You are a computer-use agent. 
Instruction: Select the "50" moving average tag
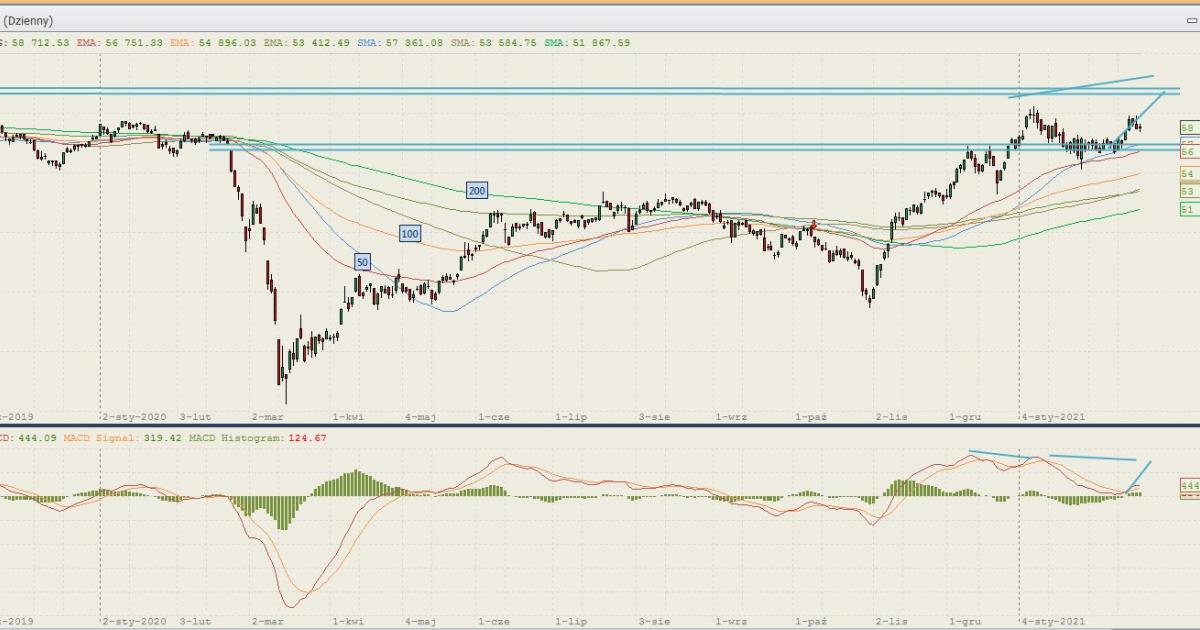tap(362, 262)
